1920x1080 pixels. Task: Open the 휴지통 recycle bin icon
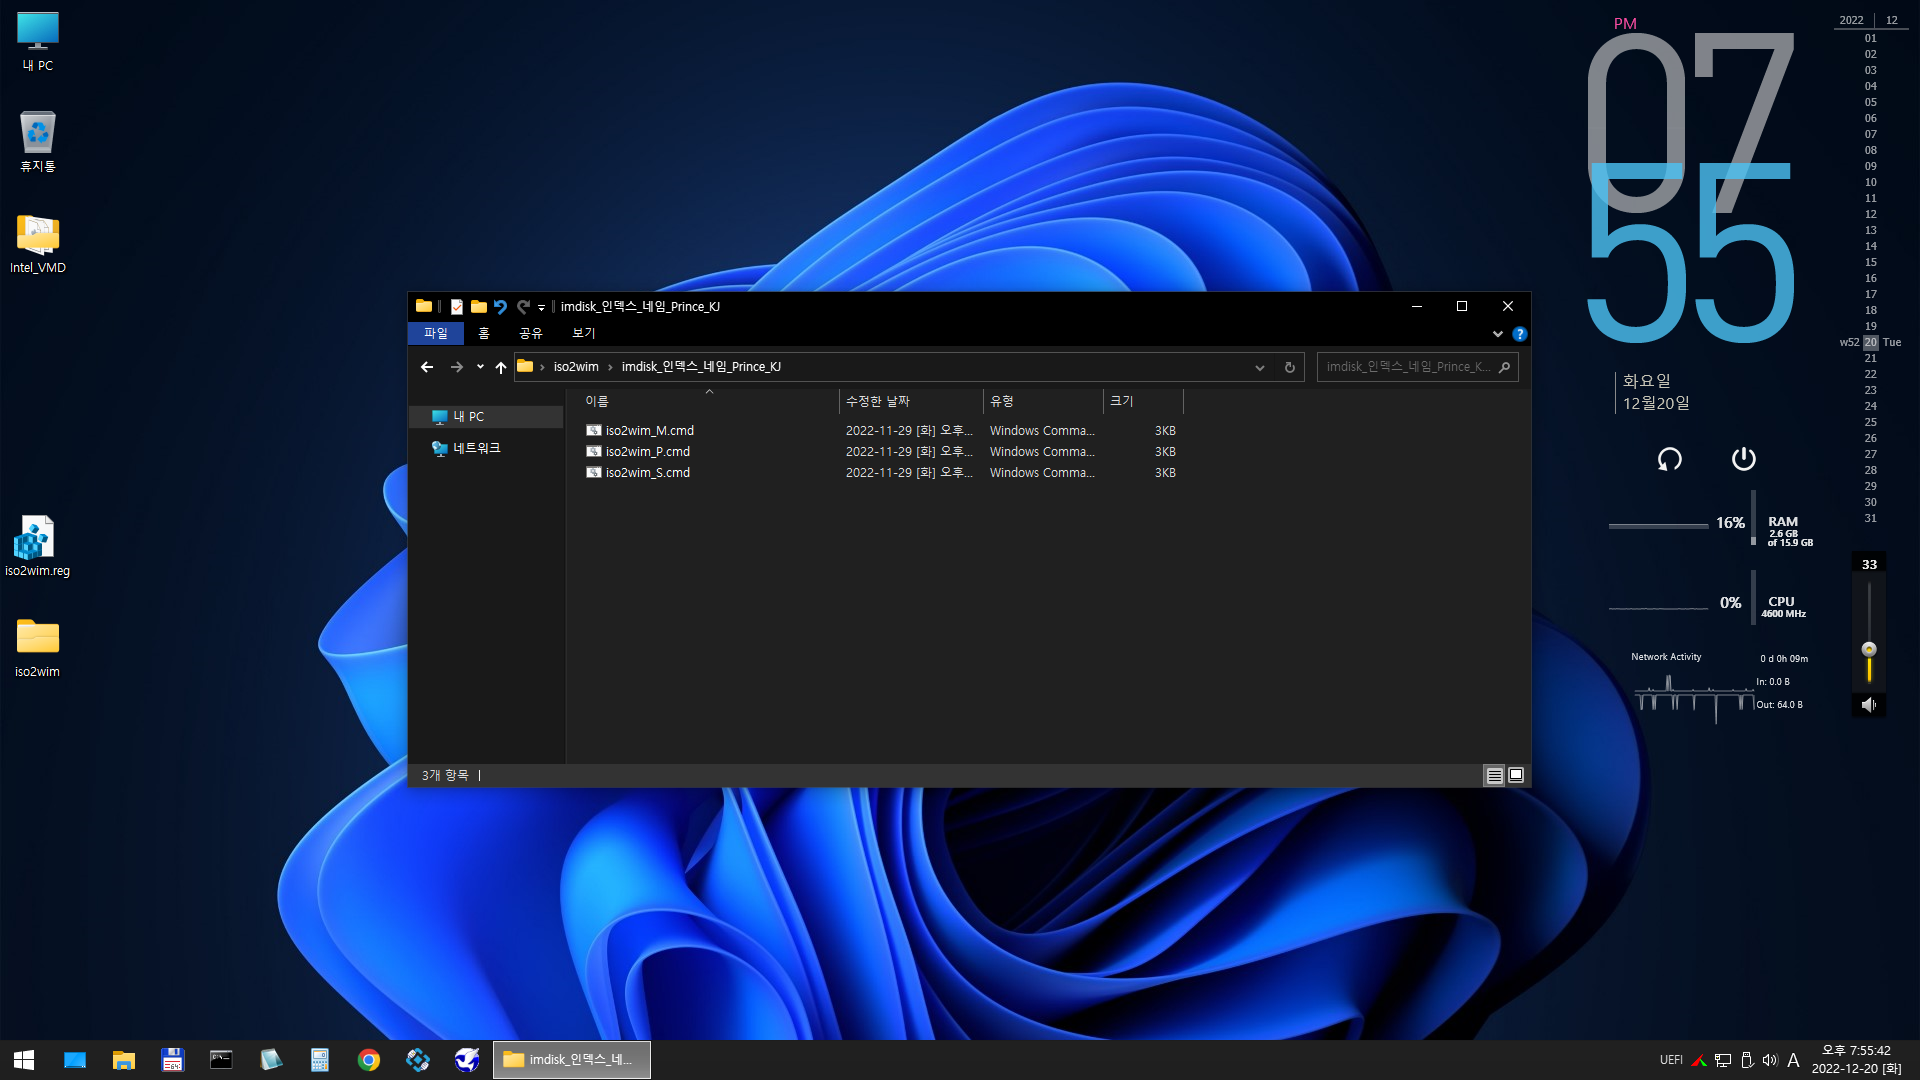click(38, 142)
